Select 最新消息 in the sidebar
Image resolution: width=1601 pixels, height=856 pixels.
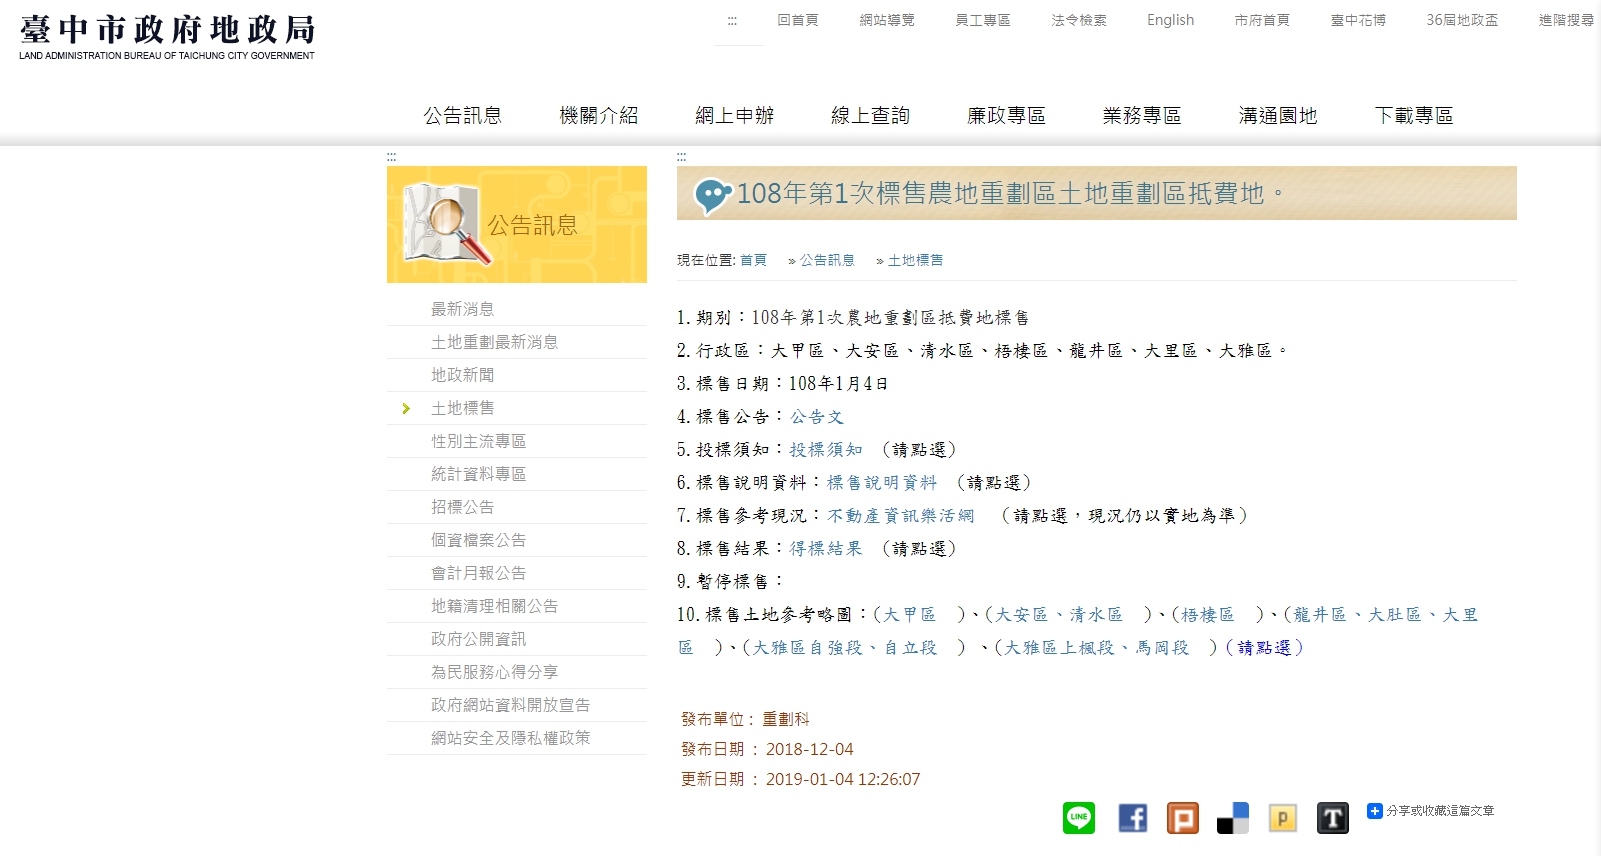(x=462, y=309)
